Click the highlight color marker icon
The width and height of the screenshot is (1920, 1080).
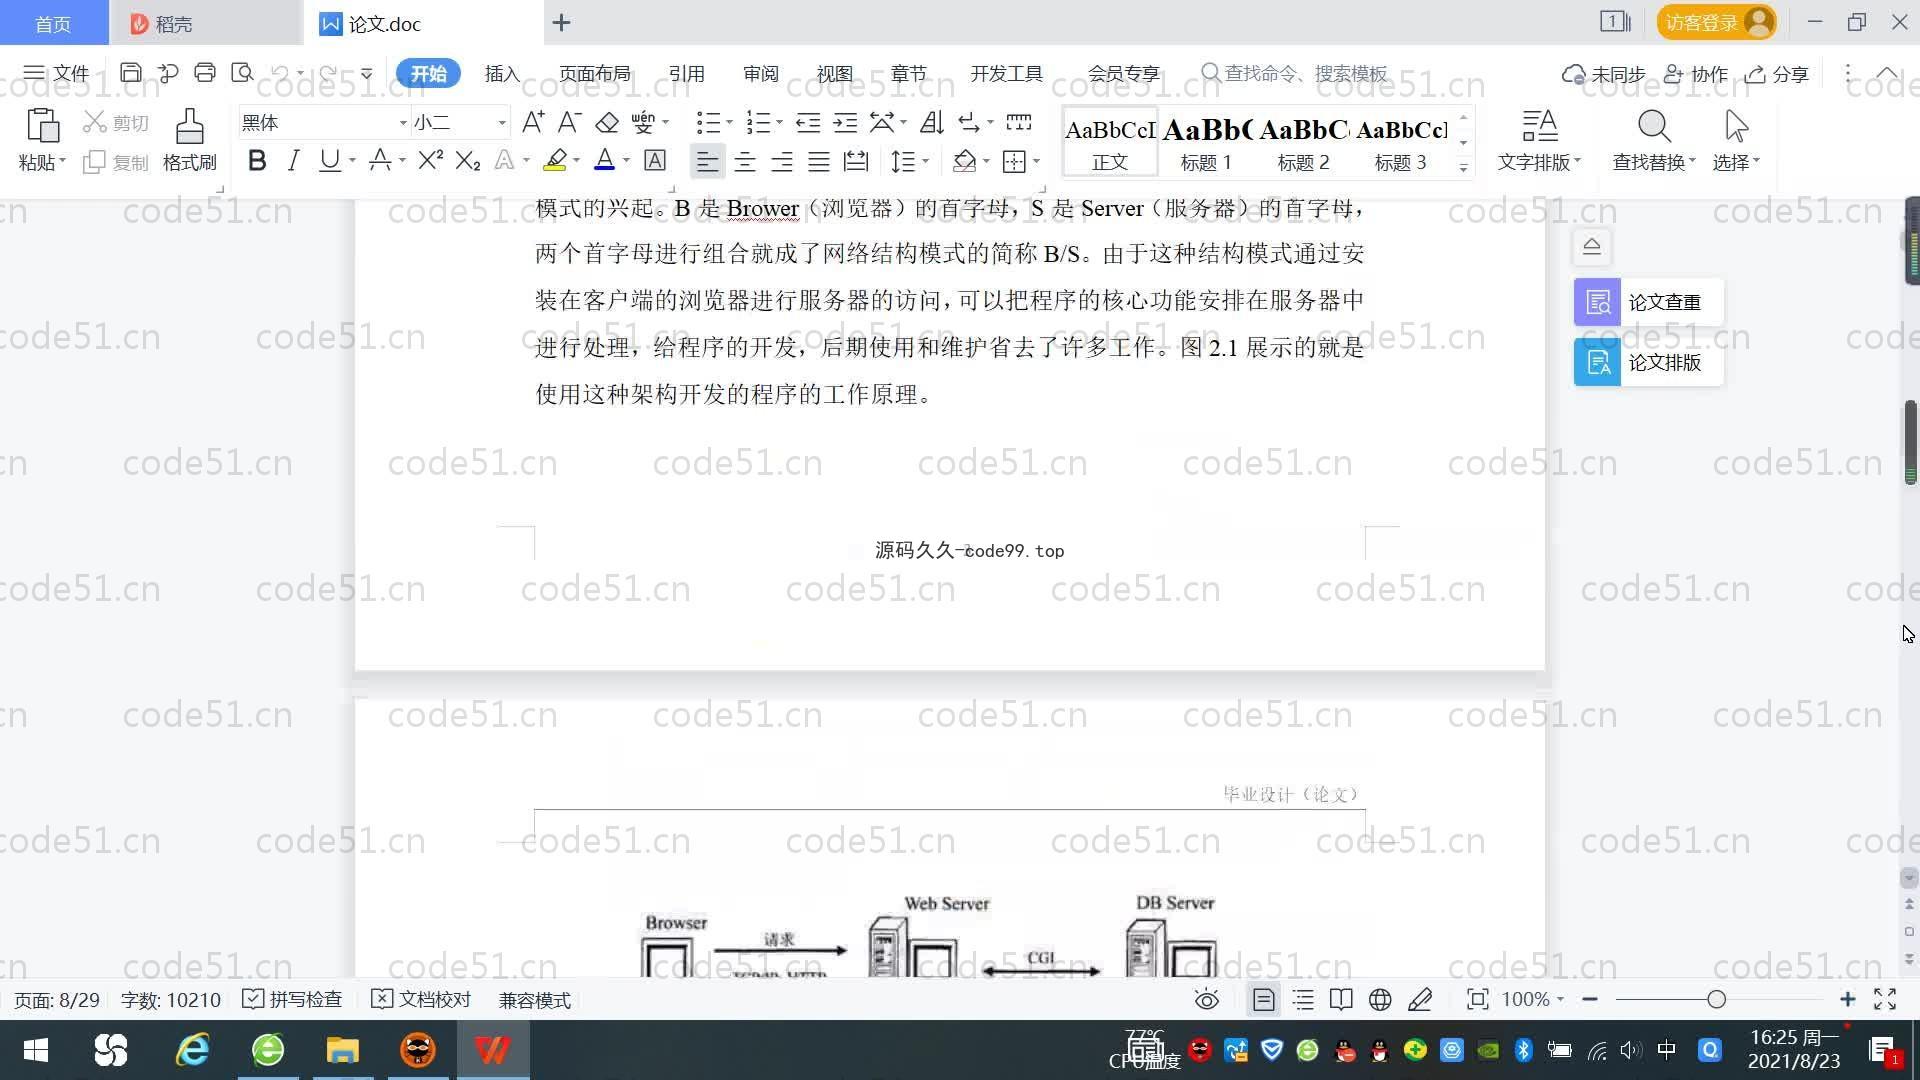coord(555,161)
